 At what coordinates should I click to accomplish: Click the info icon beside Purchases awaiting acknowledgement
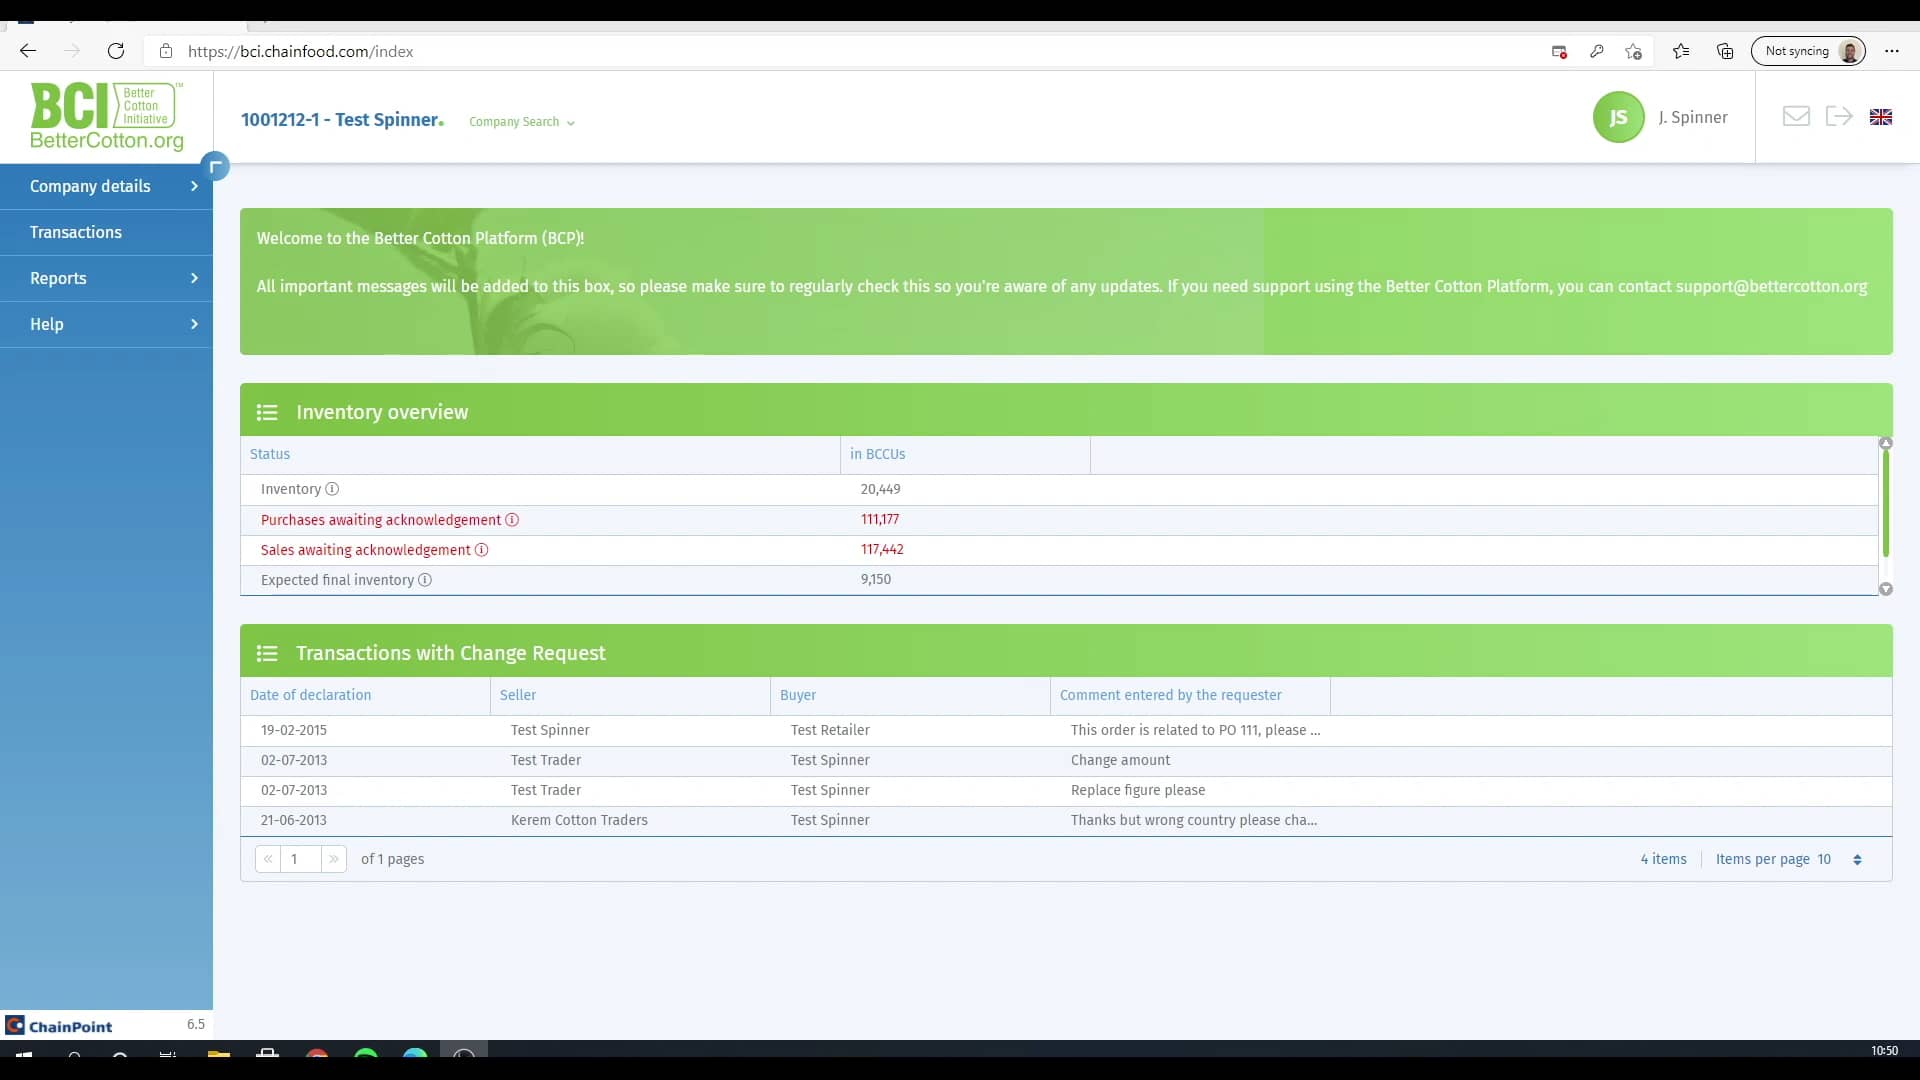tap(512, 520)
